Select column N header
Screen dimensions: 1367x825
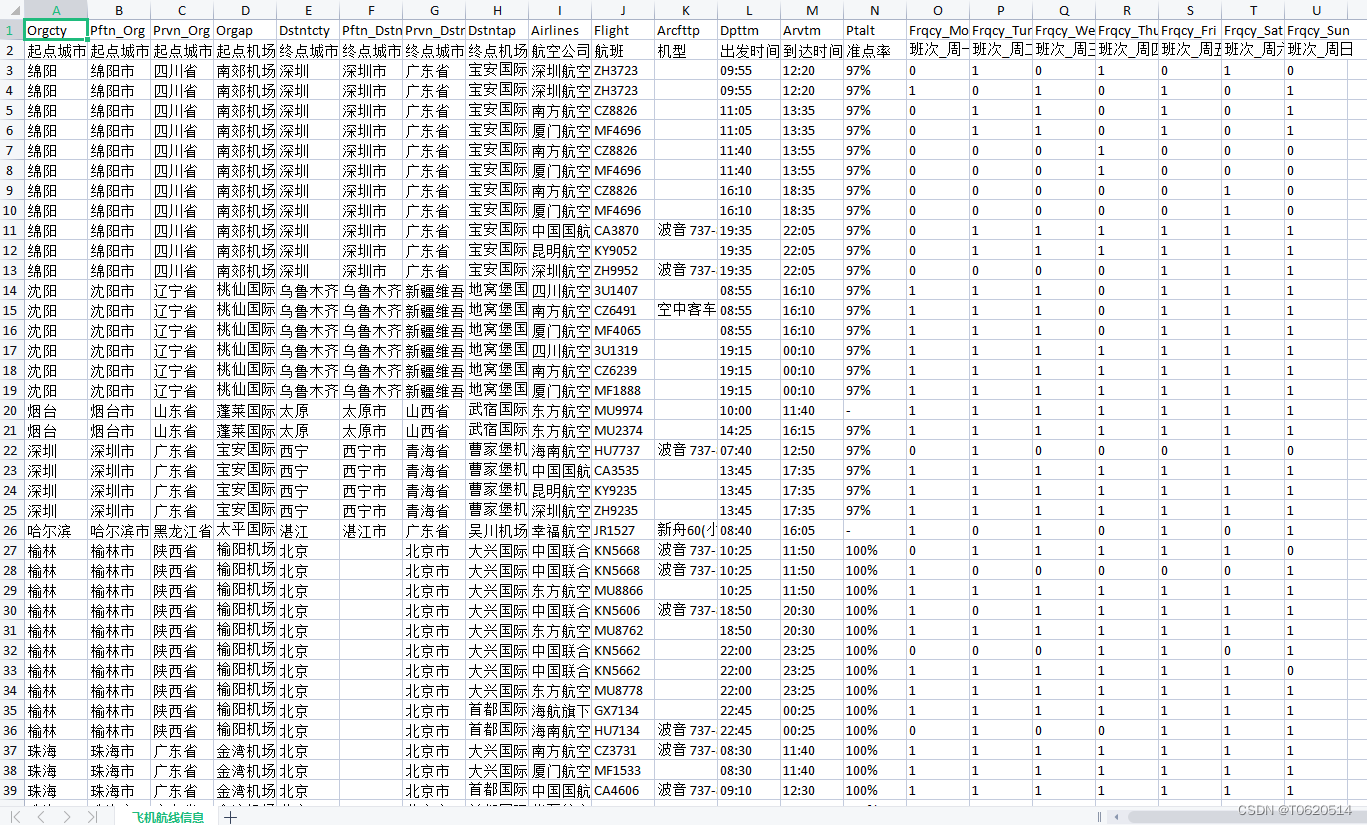875,10
